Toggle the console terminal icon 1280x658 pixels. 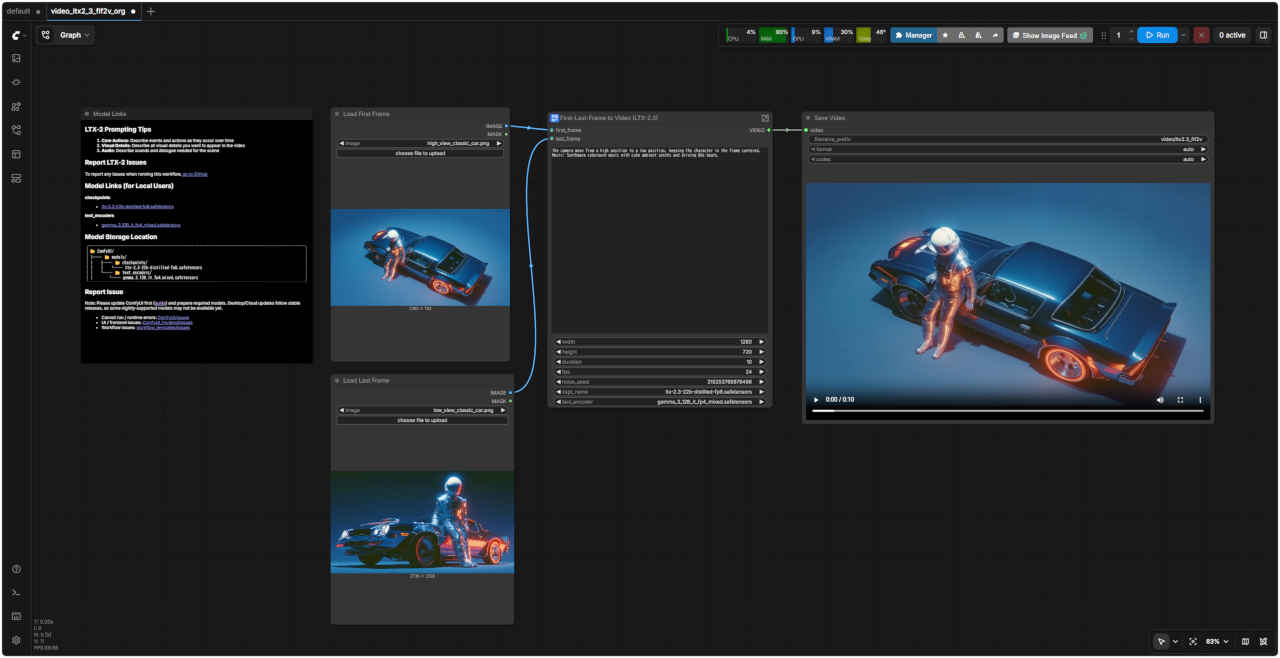(x=16, y=593)
